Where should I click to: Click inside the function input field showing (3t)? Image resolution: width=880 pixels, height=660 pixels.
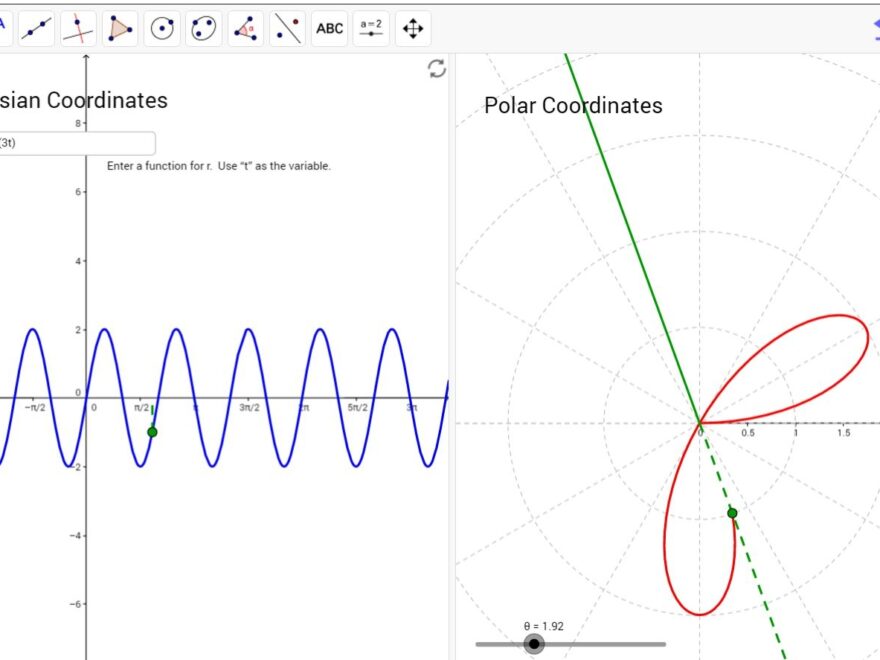coord(75,144)
